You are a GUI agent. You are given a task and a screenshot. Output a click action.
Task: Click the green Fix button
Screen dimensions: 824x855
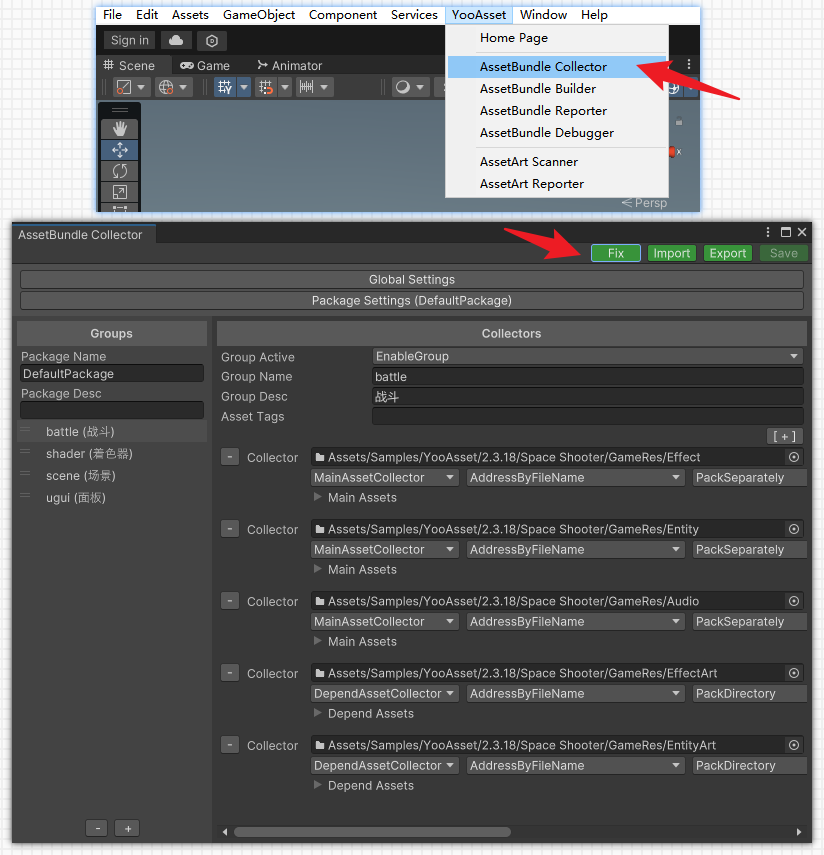point(616,253)
